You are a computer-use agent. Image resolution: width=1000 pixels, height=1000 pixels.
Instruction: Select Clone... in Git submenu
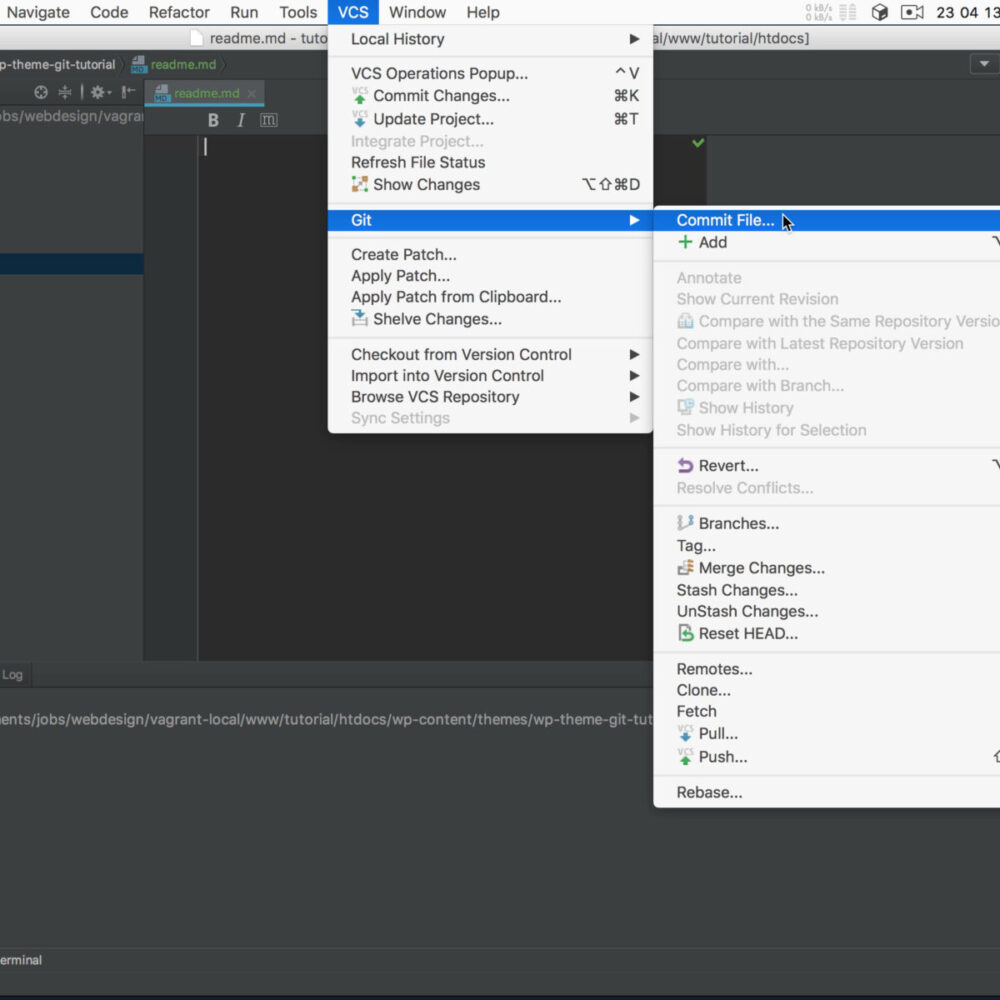(x=827, y=690)
